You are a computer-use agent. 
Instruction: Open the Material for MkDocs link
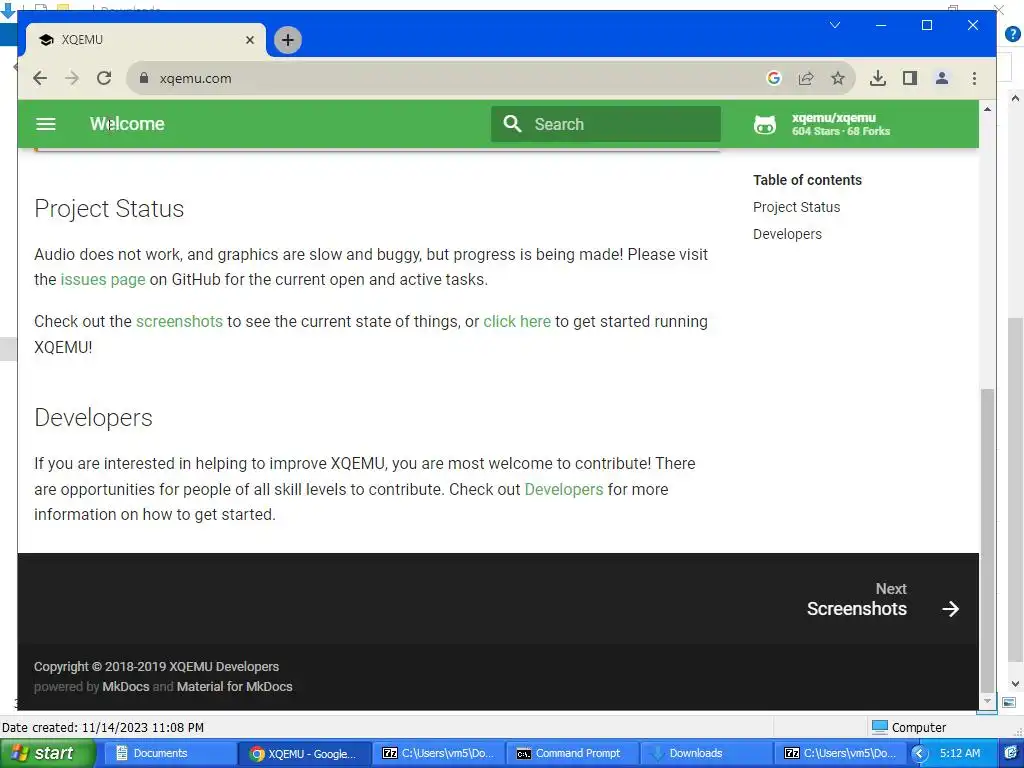234,686
